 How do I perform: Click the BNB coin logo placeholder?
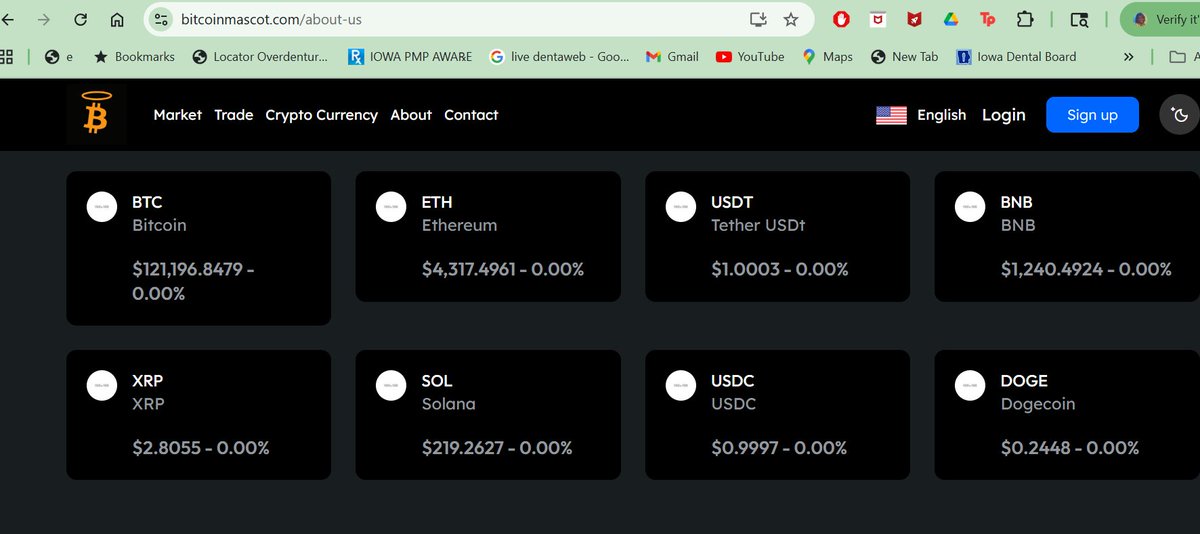point(971,207)
